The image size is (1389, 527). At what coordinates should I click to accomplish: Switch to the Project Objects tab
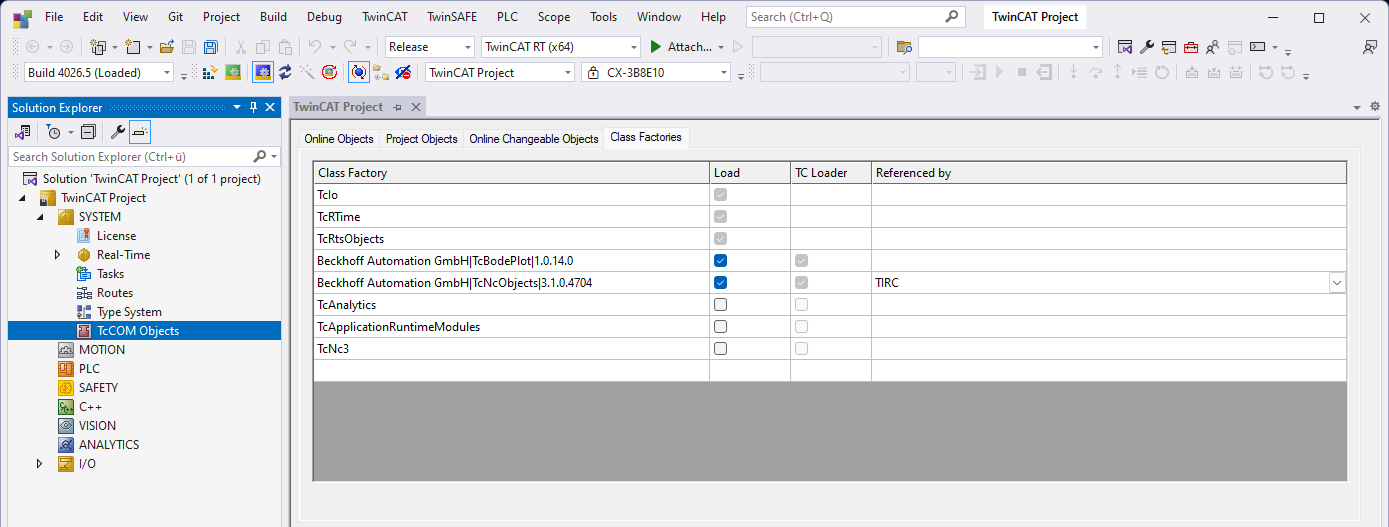422,139
